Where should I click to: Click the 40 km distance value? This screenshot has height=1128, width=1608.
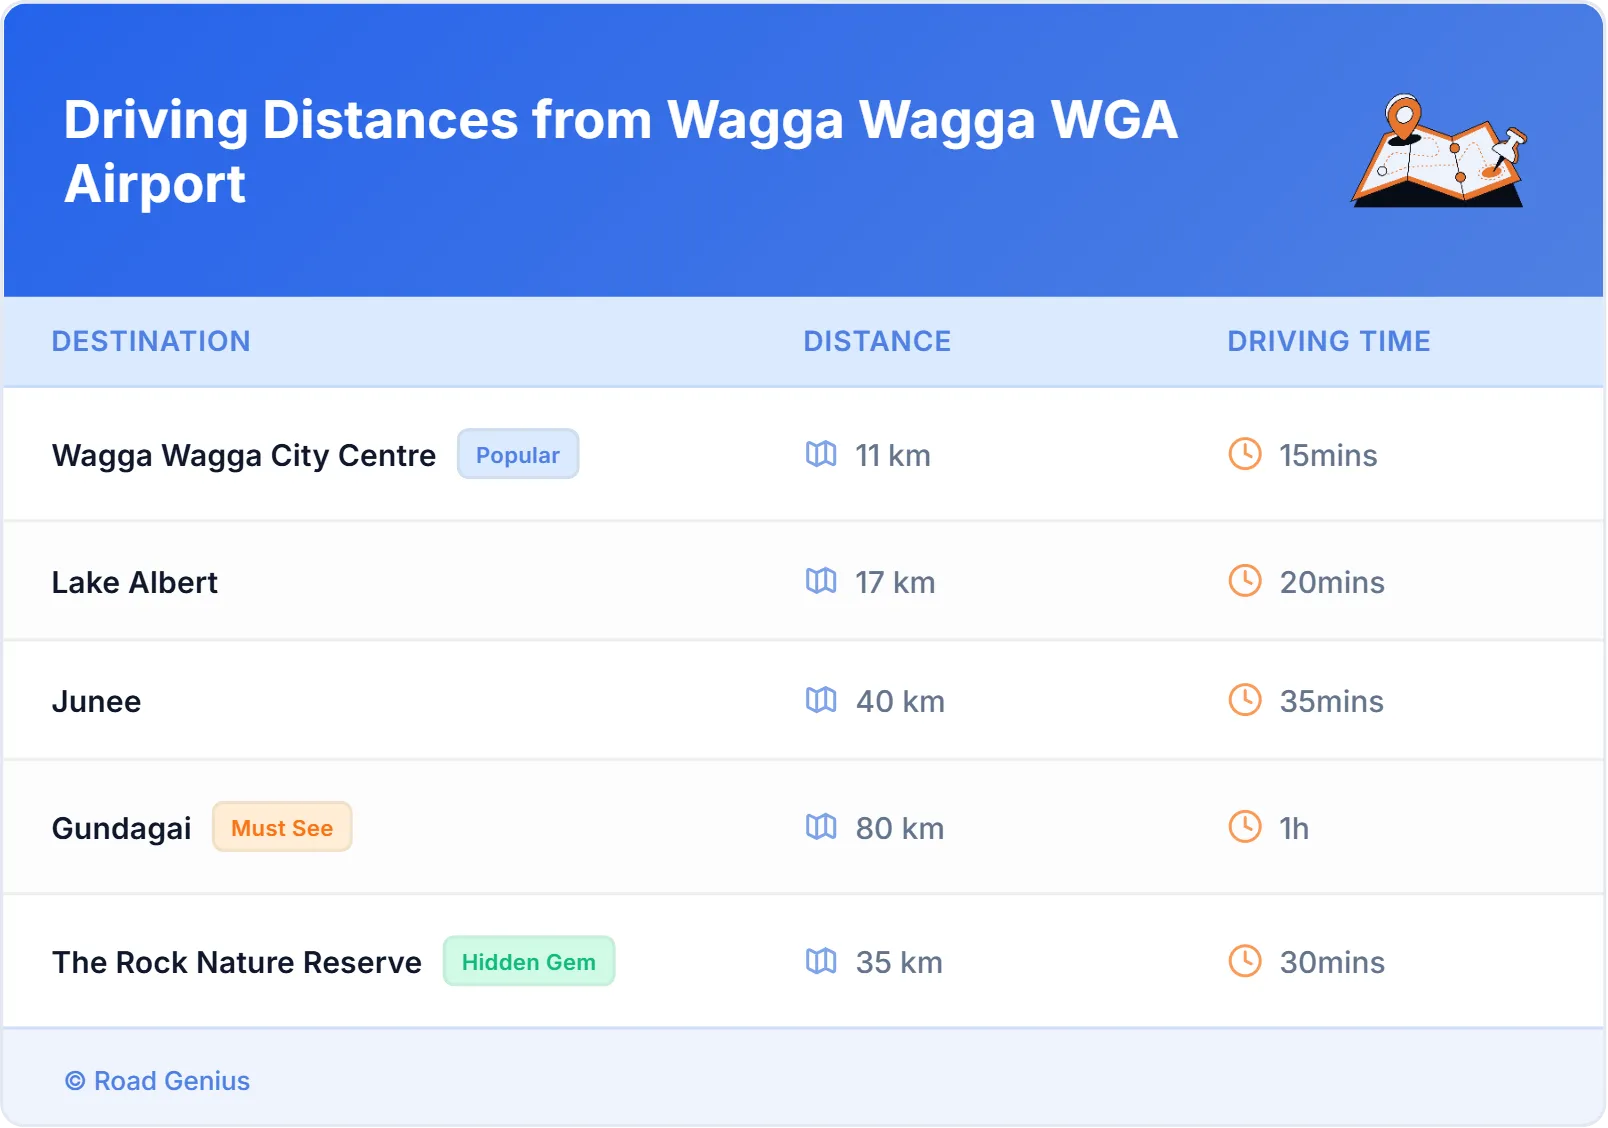tap(900, 701)
